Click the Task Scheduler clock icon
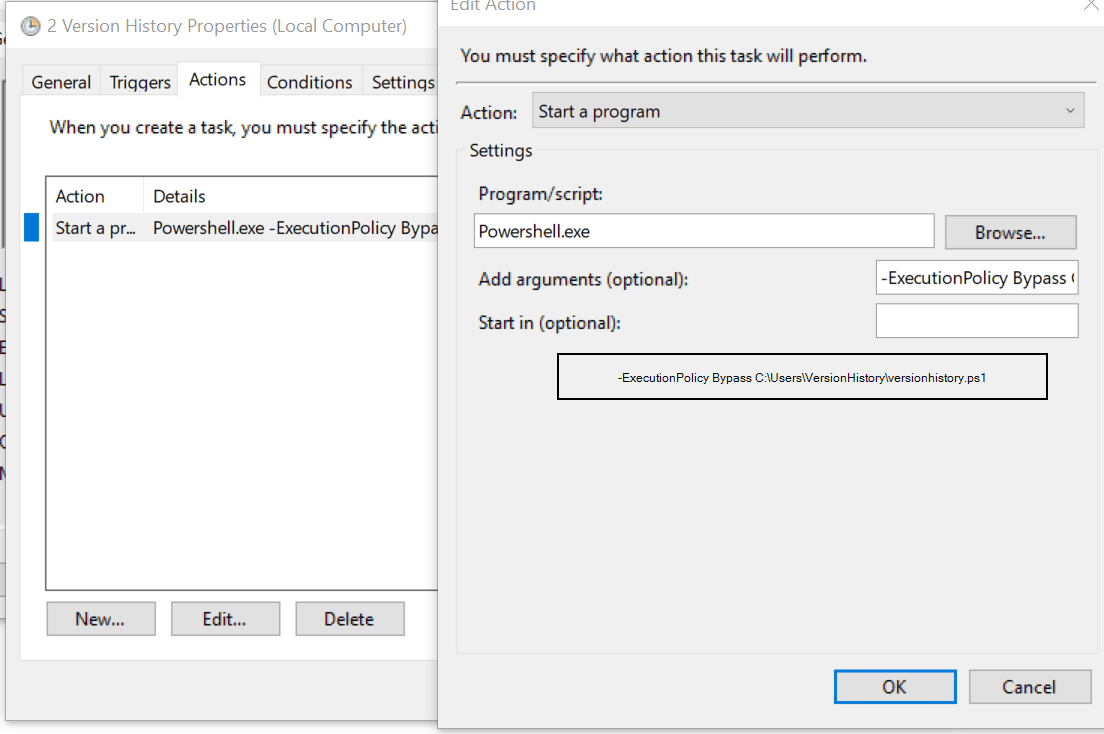Screen dimensions: 1104x734 click(x=29, y=26)
